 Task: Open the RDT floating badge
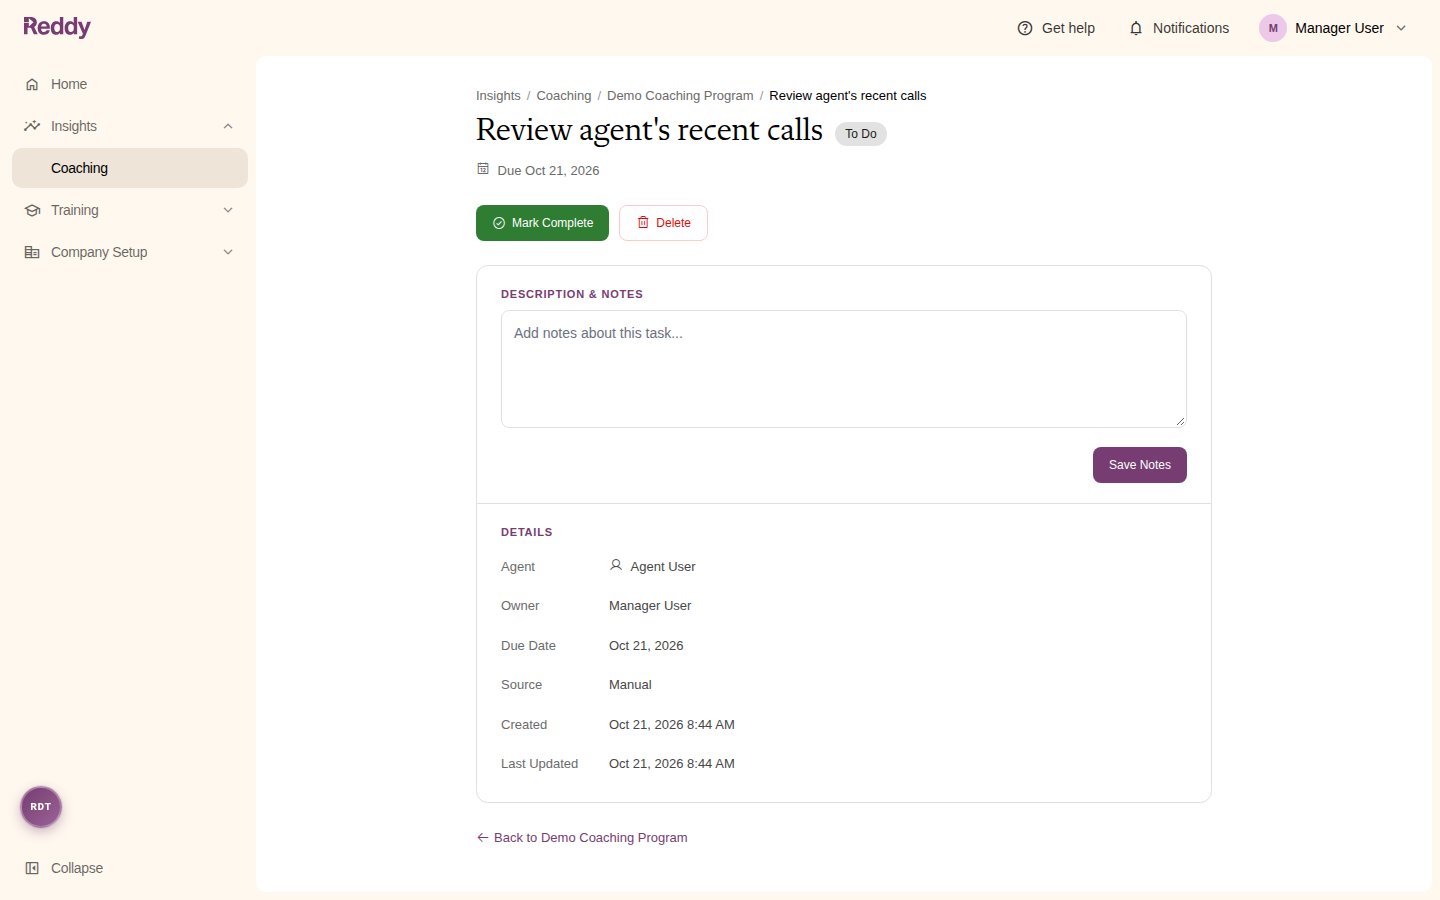click(x=41, y=807)
